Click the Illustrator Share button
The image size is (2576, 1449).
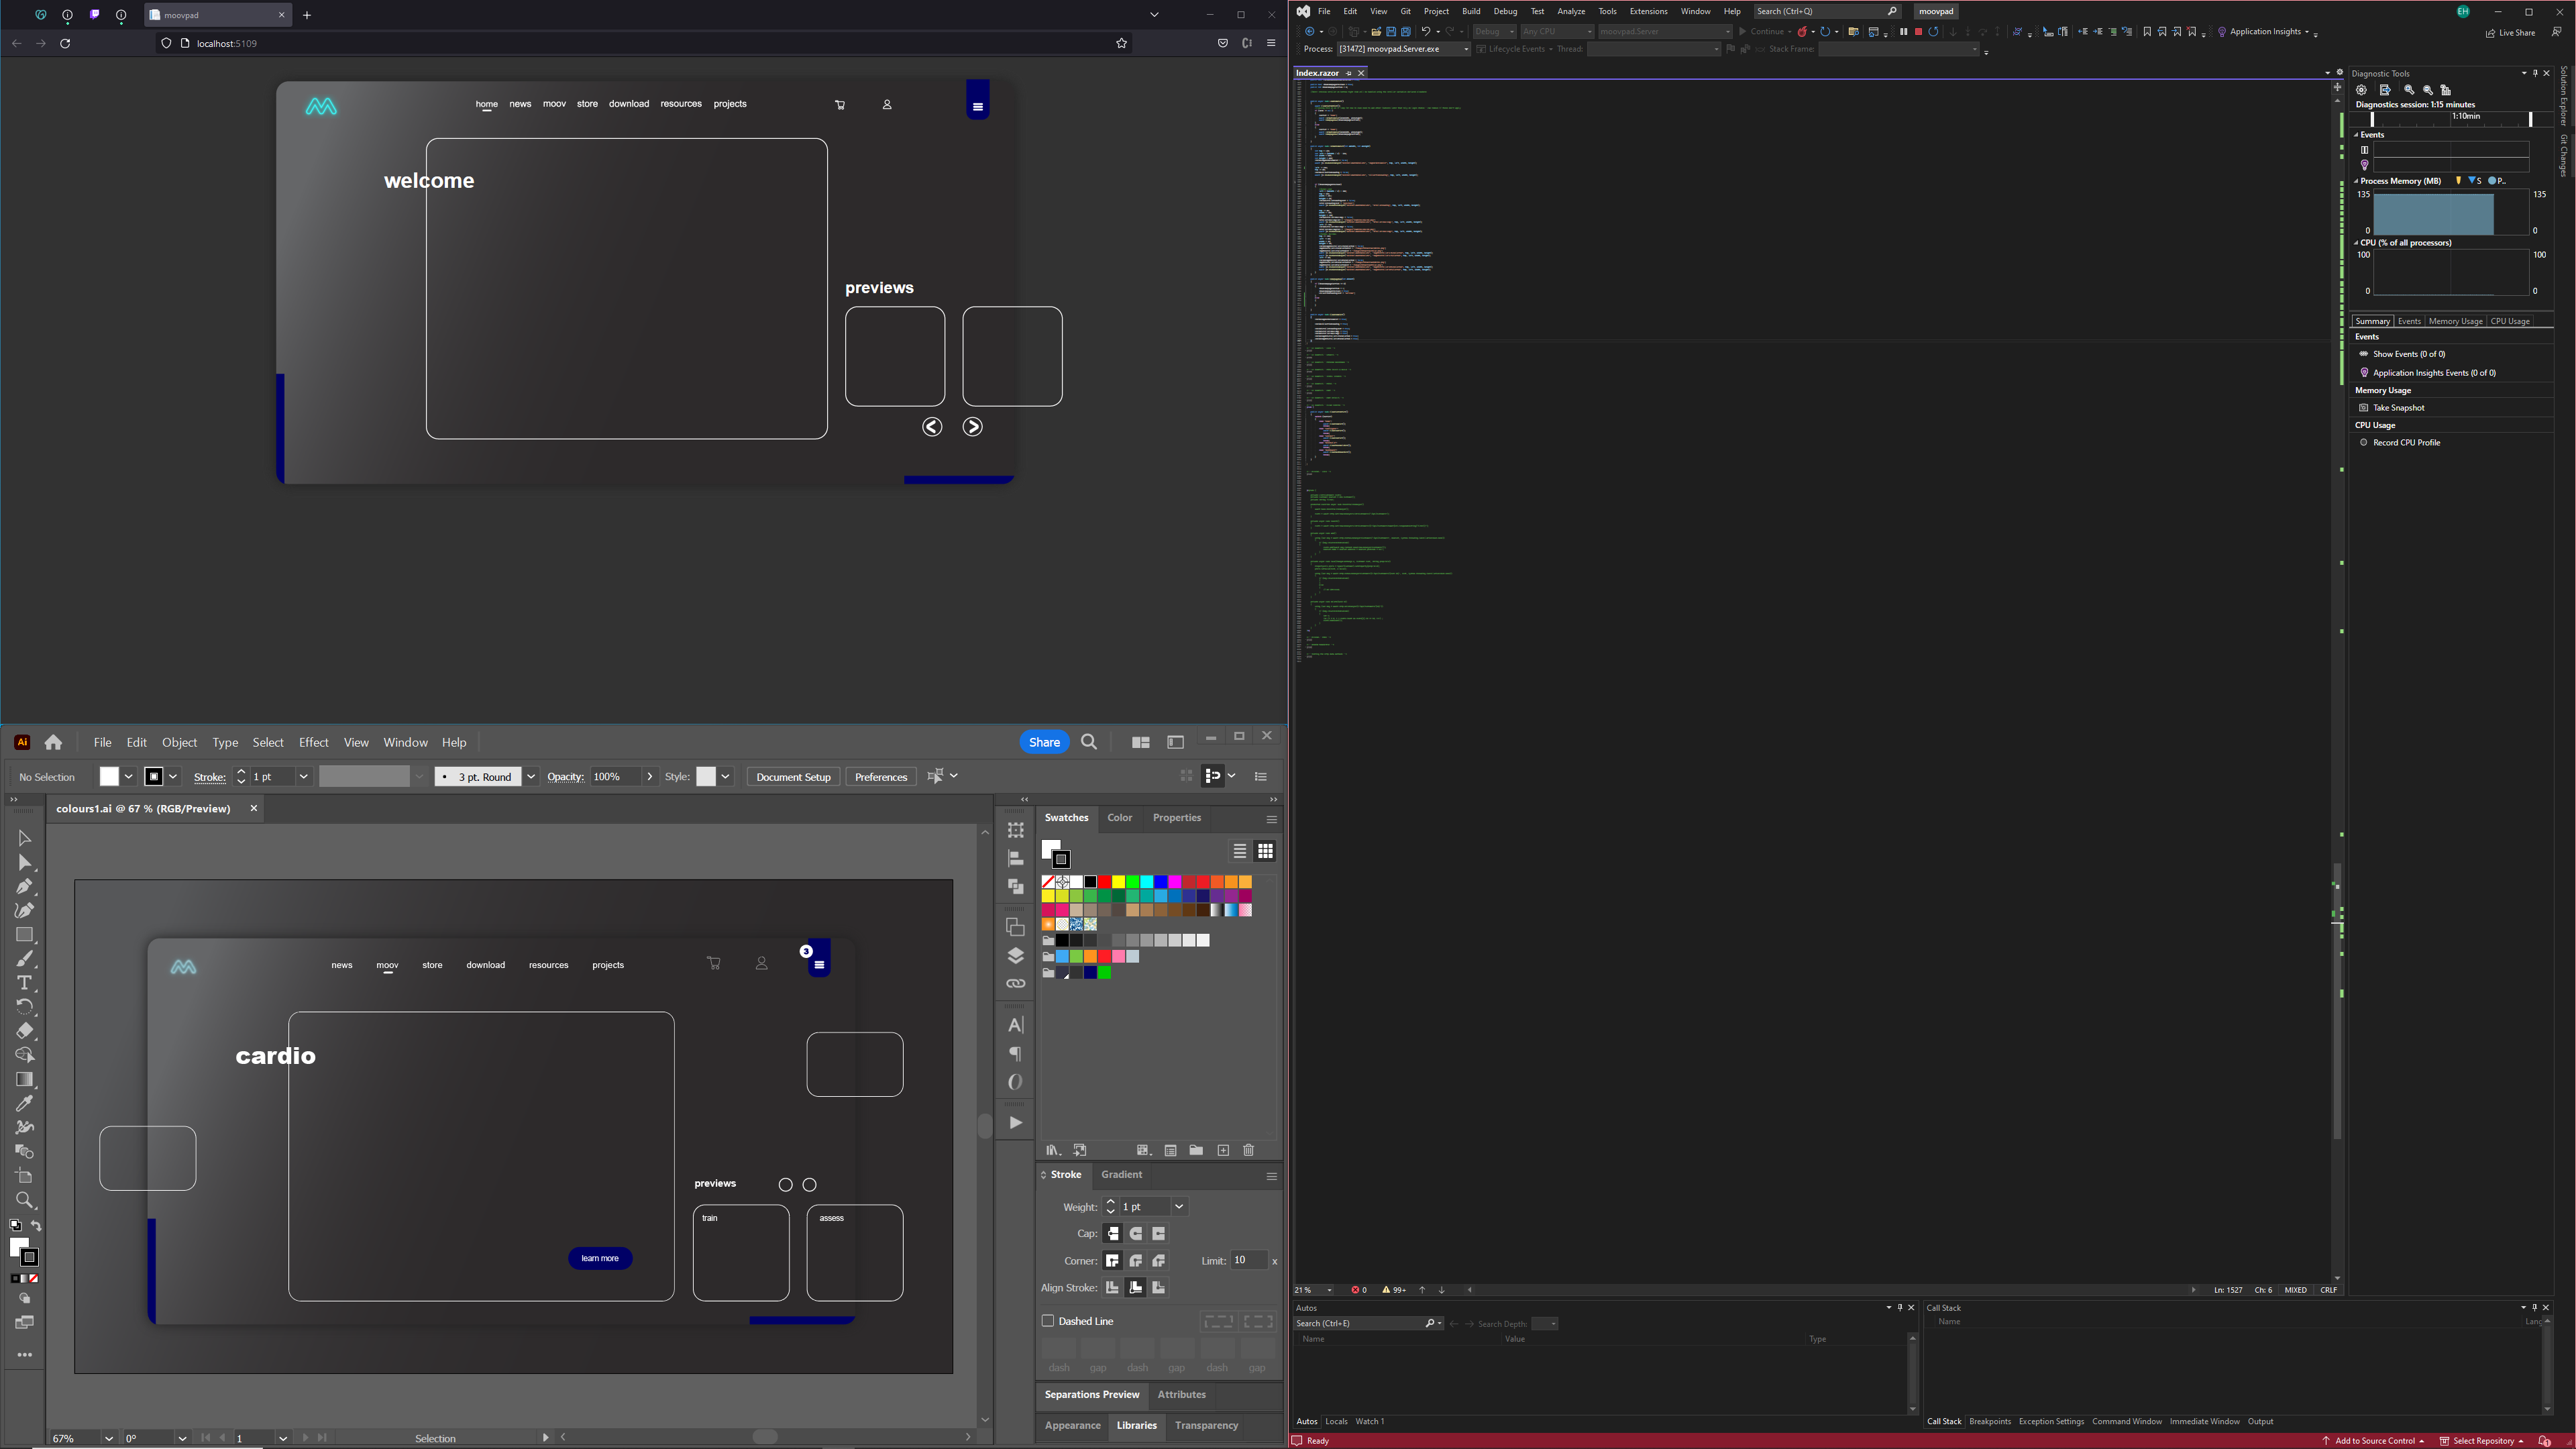pyautogui.click(x=1044, y=742)
